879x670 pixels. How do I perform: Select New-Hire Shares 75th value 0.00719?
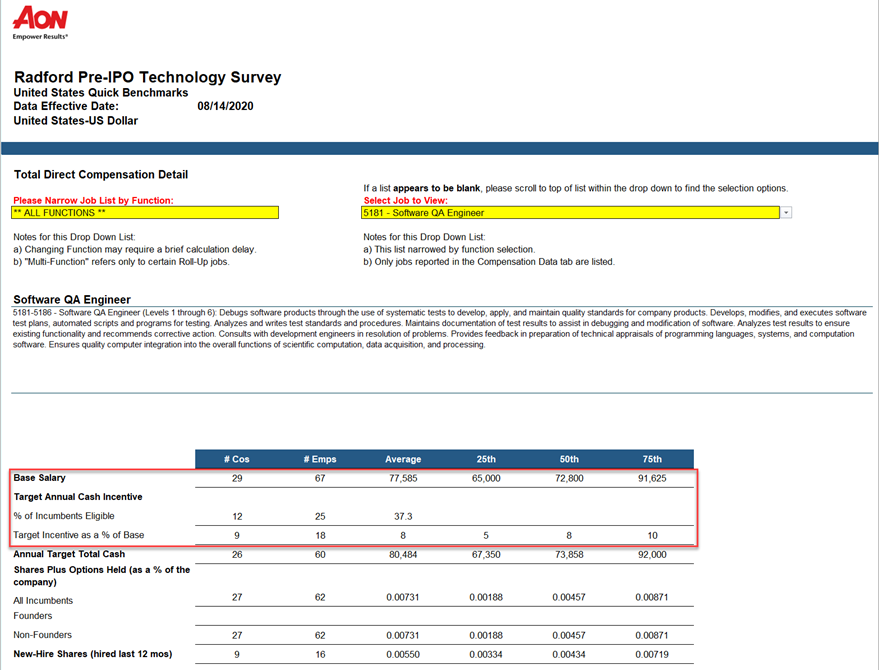tap(652, 654)
